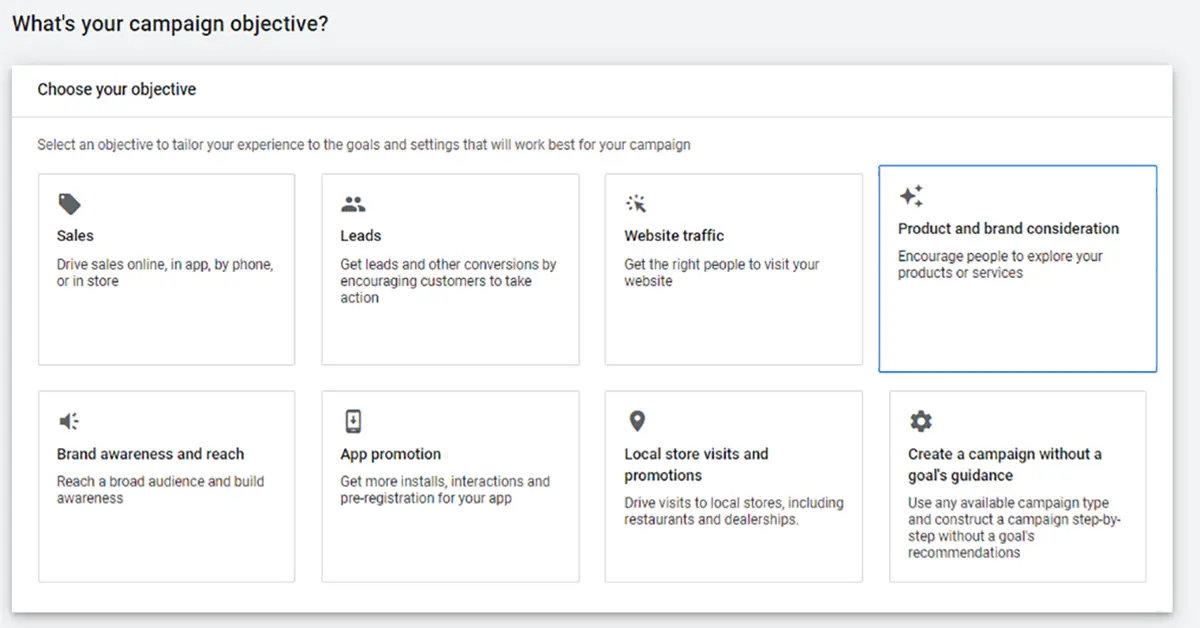The image size is (1200, 628).
Task: Click the App promotion phone download icon
Action: [352, 421]
